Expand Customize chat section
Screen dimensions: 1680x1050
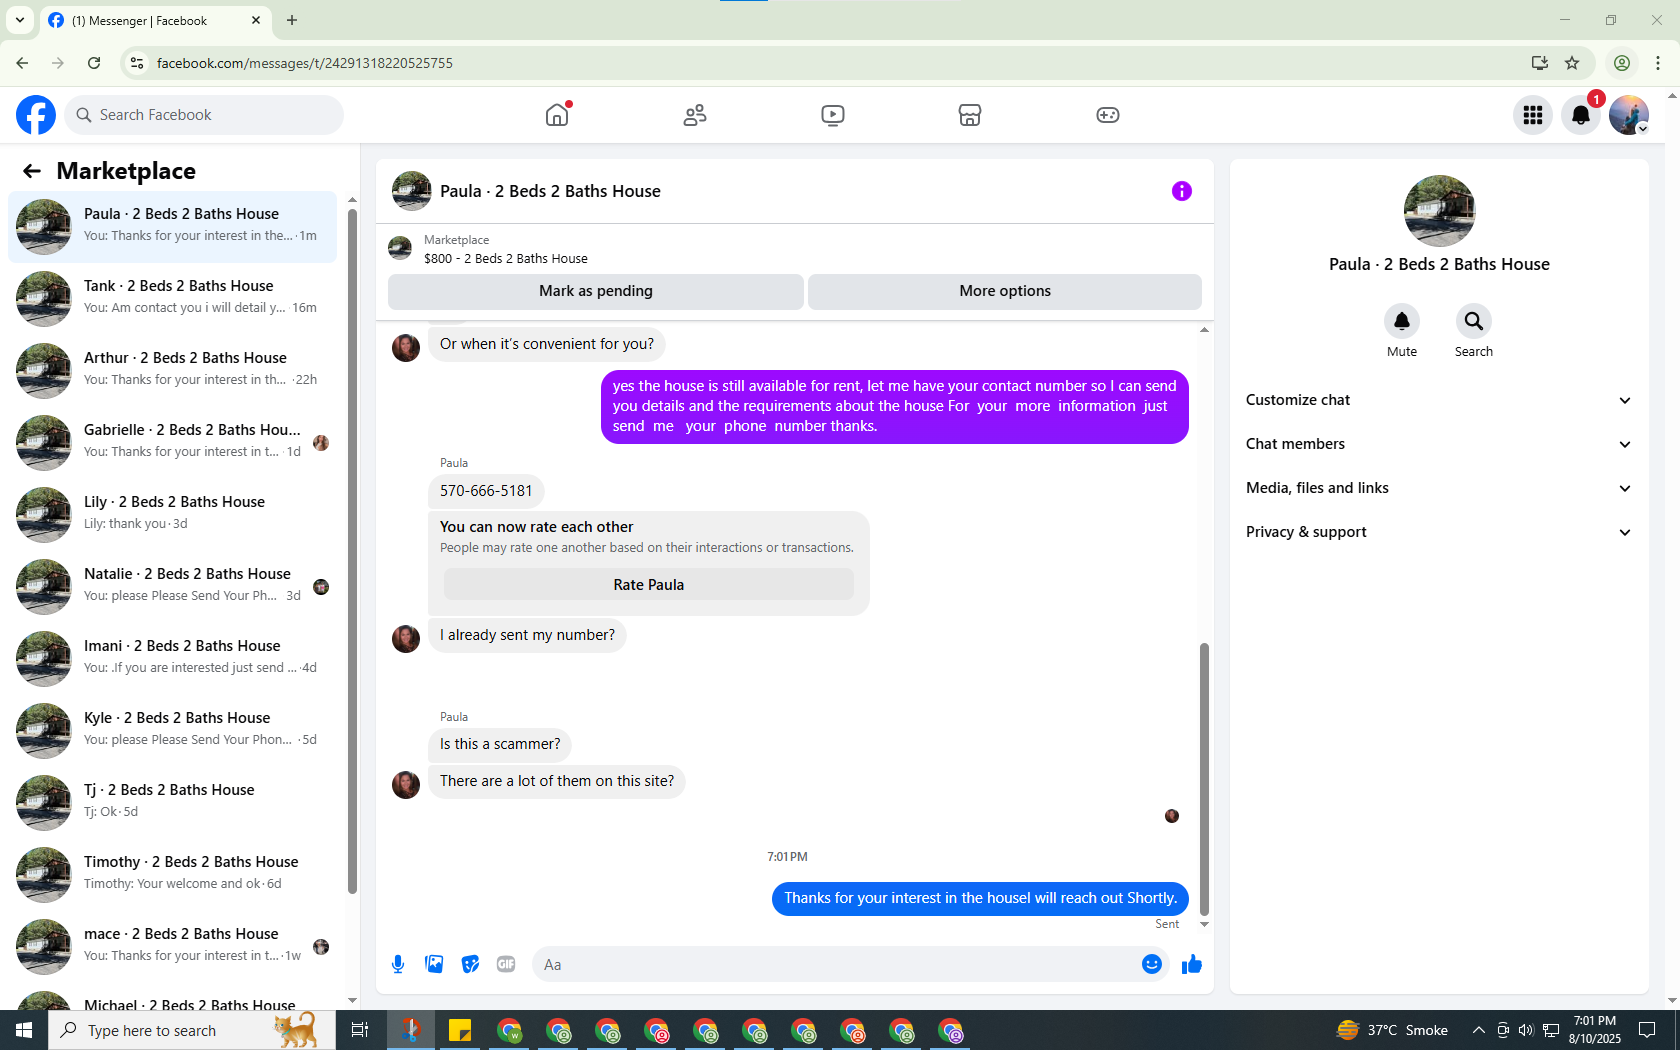(x=1439, y=400)
